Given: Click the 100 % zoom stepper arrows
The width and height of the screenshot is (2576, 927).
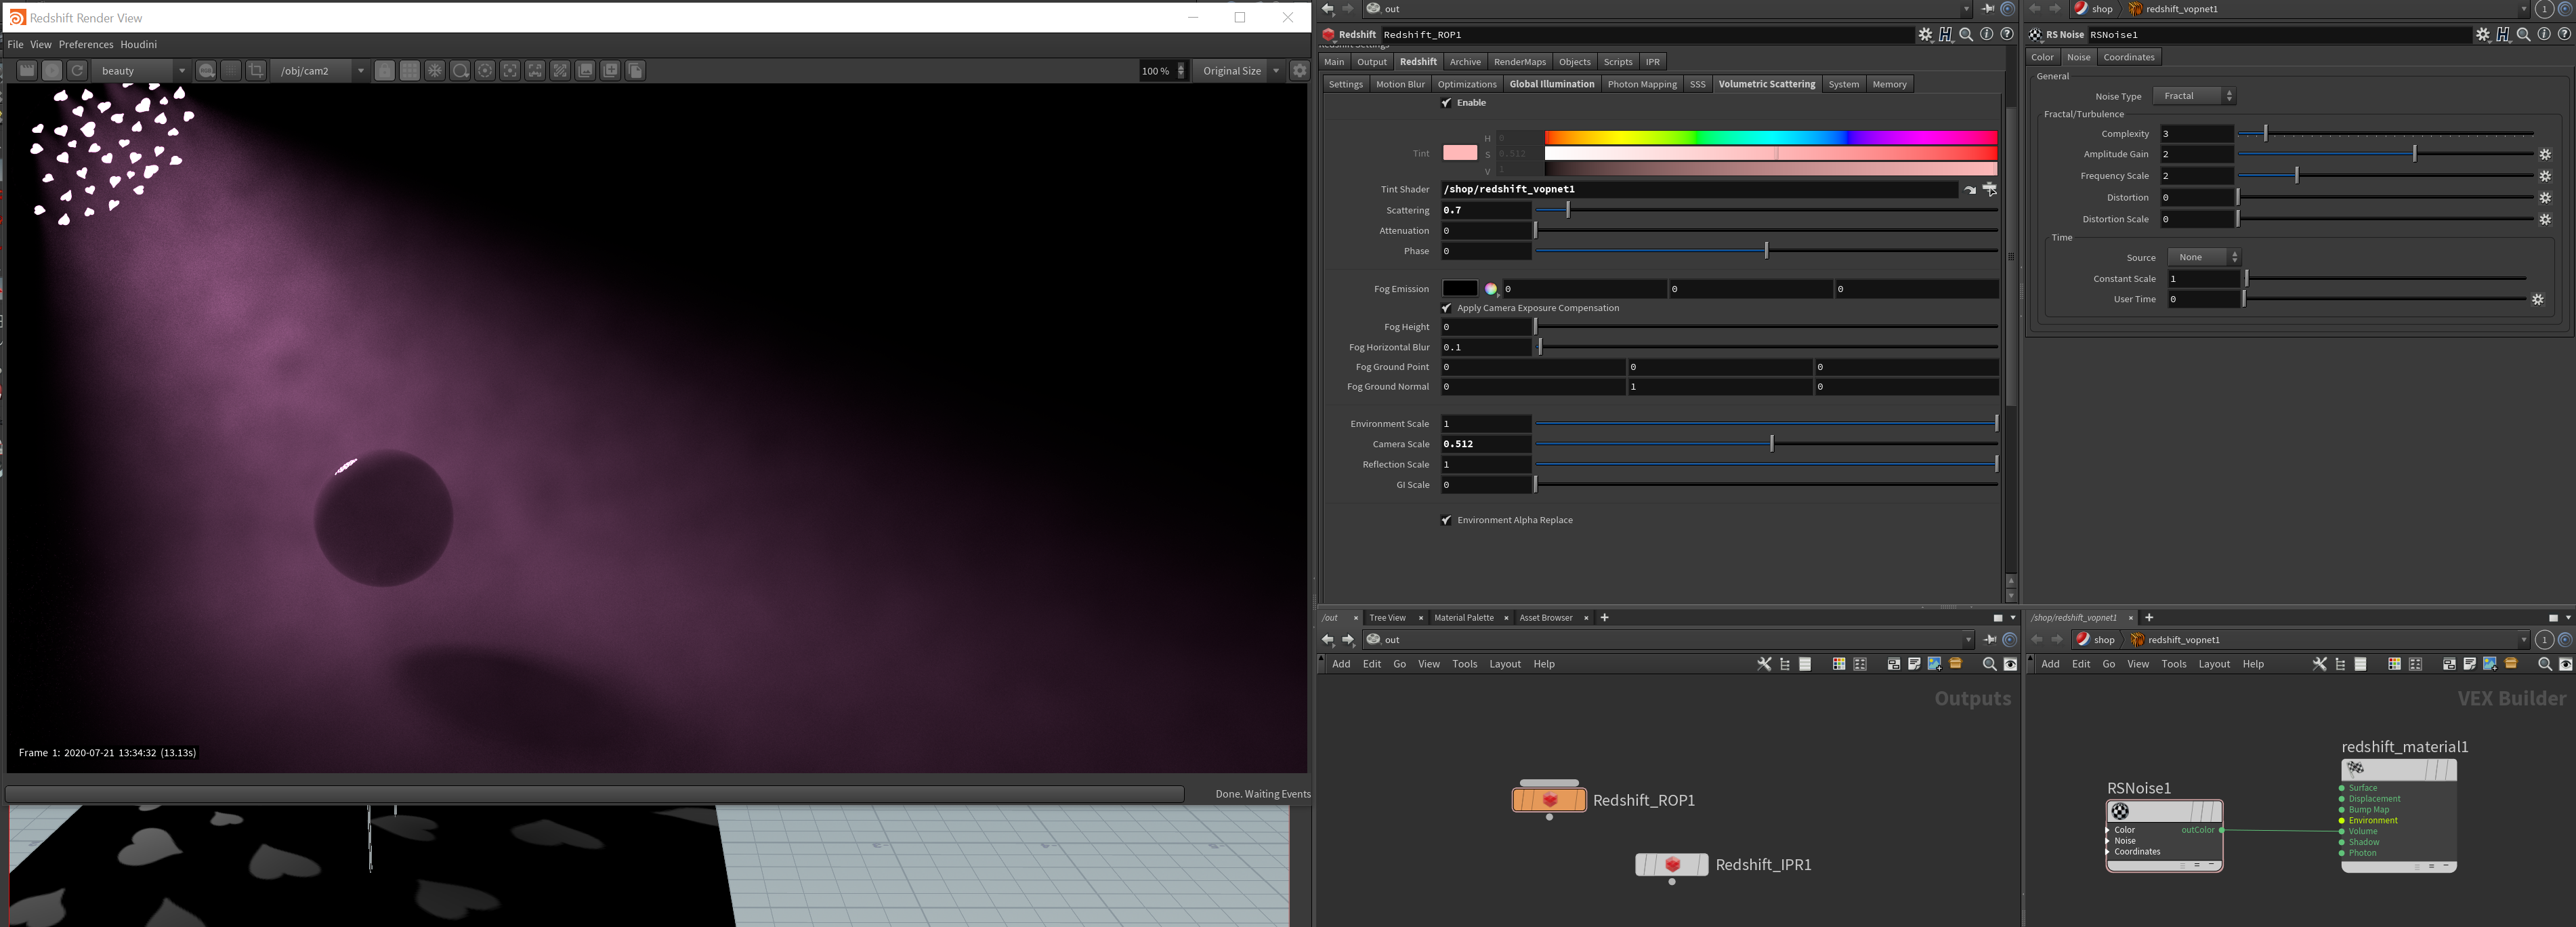Looking at the screenshot, I should [x=1181, y=70].
